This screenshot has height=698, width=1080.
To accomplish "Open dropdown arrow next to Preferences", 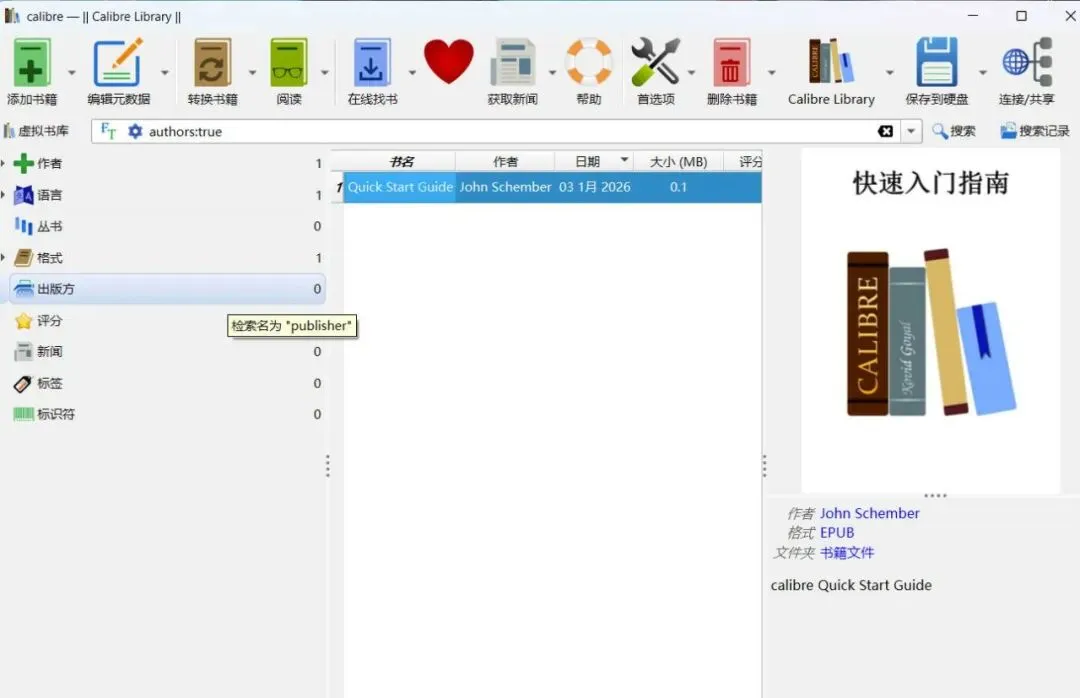I will (x=691, y=72).
